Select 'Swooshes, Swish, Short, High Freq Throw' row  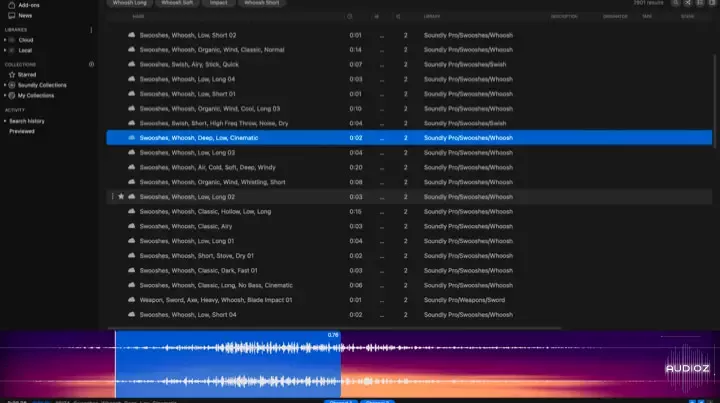click(x=409, y=123)
